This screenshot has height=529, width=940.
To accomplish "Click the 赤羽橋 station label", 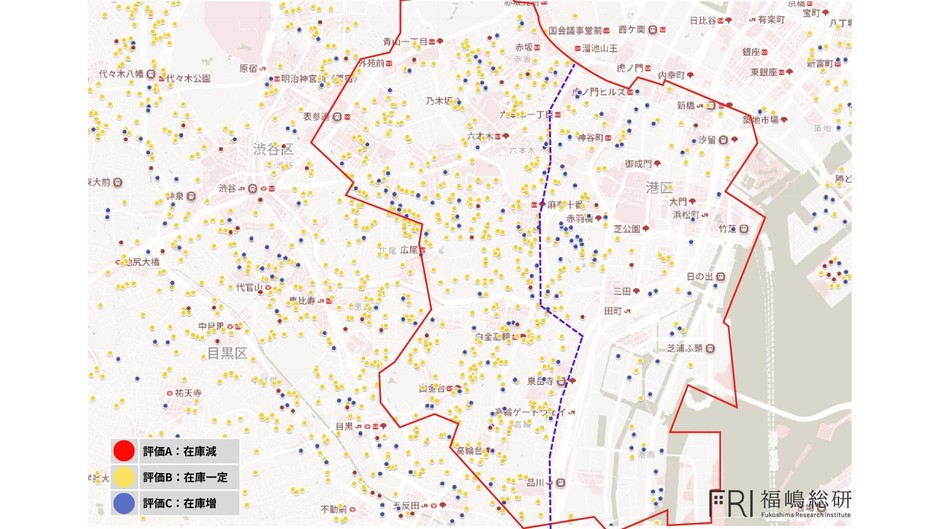I will click(x=580, y=219).
